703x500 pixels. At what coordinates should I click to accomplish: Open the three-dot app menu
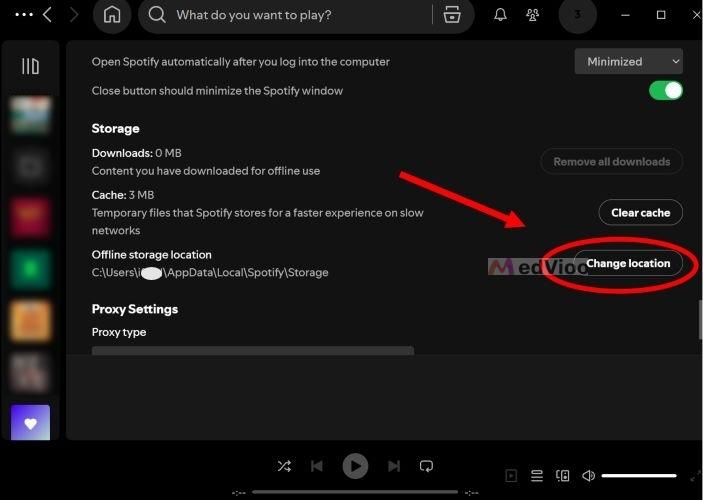(x=24, y=15)
